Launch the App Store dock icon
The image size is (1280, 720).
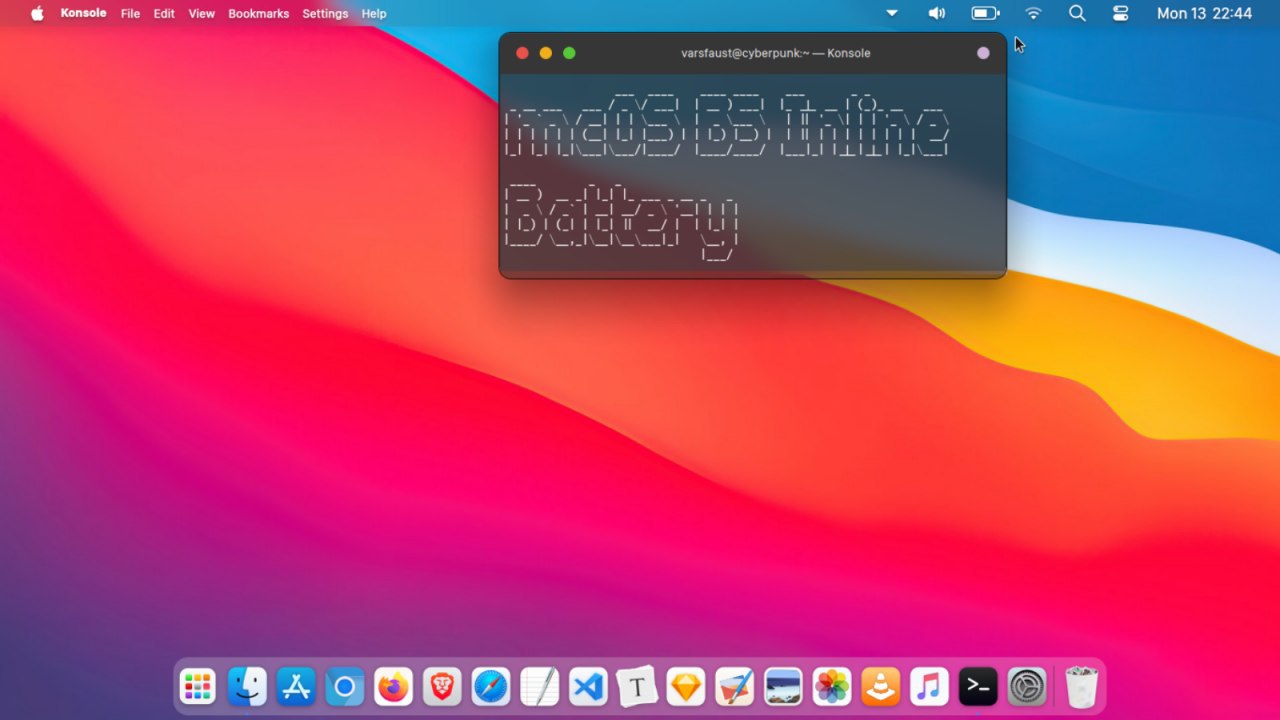[x=296, y=687]
